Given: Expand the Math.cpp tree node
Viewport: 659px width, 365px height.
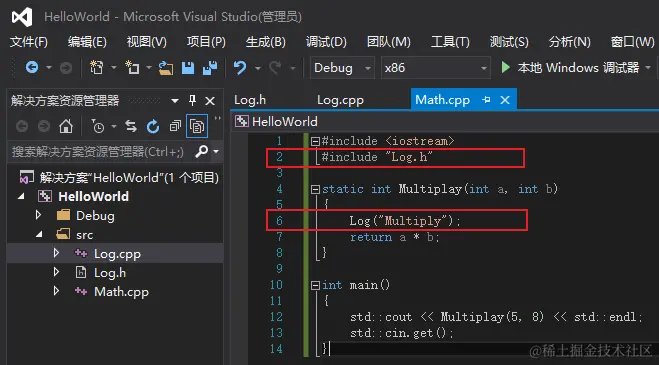Looking at the screenshot, I should pos(56,291).
